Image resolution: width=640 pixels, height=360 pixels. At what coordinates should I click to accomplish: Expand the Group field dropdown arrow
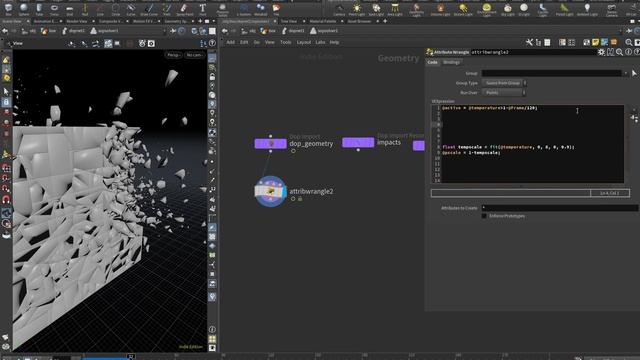coord(625,73)
